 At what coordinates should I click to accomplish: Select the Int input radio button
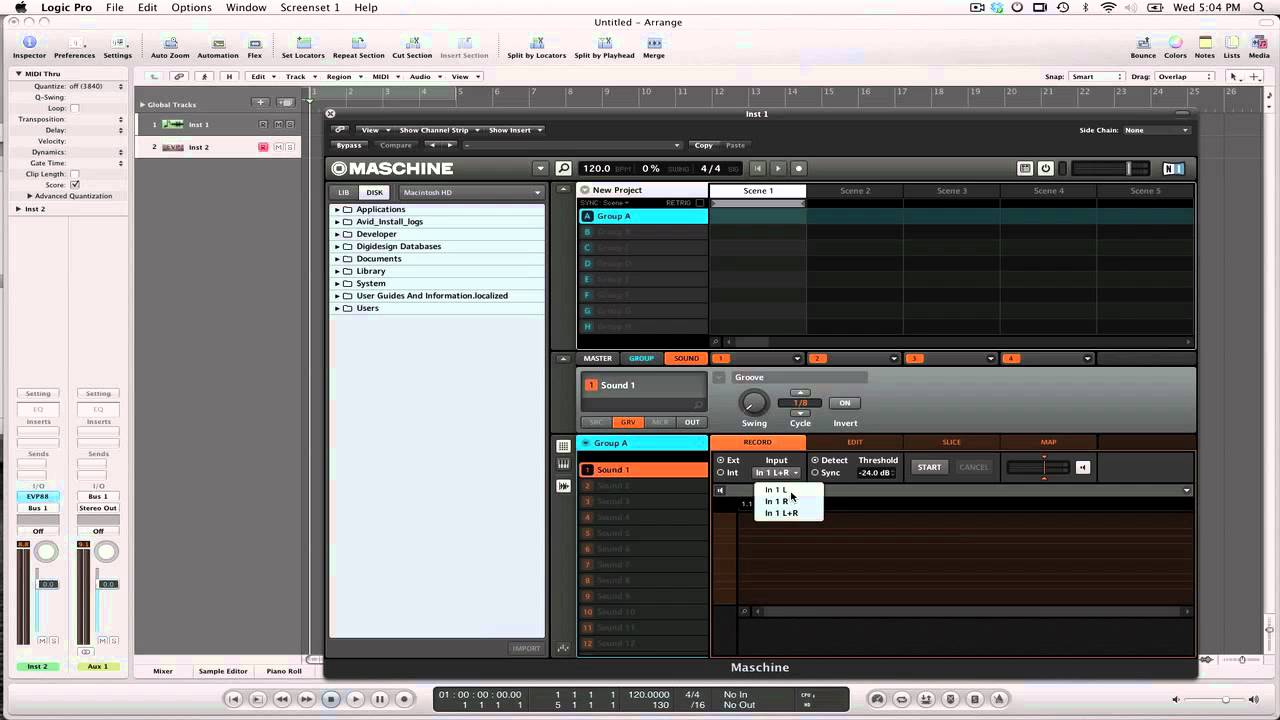(x=720, y=473)
